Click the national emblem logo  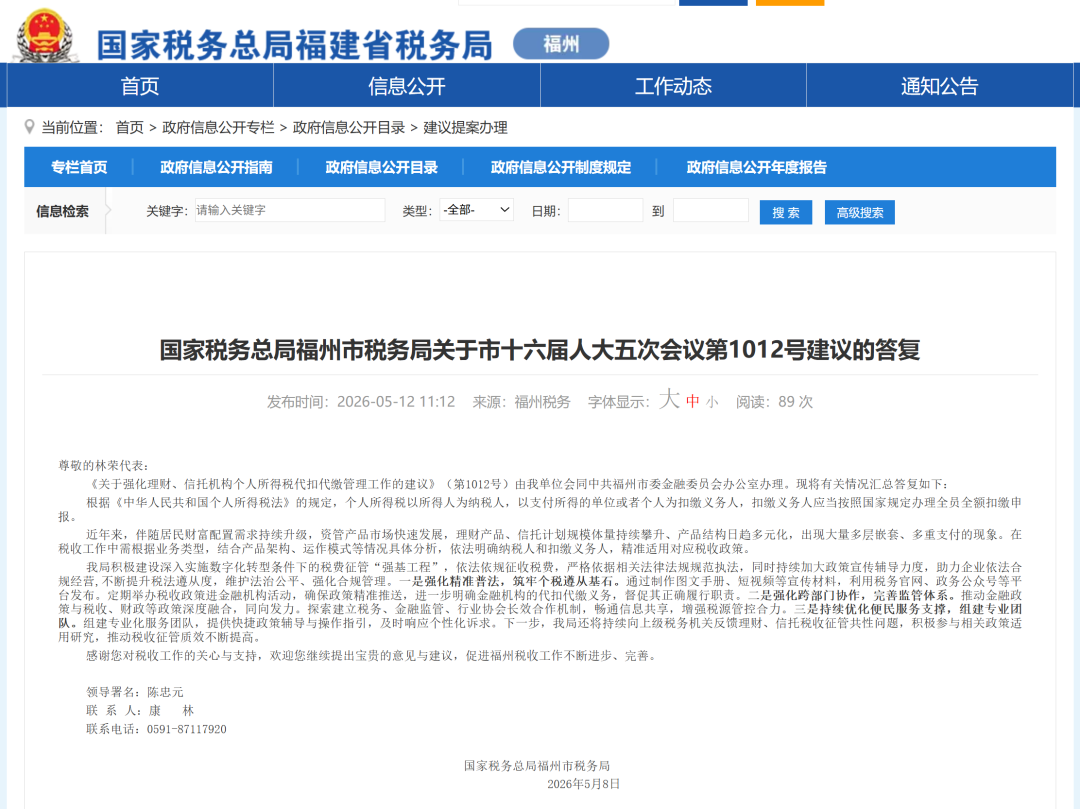44,36
